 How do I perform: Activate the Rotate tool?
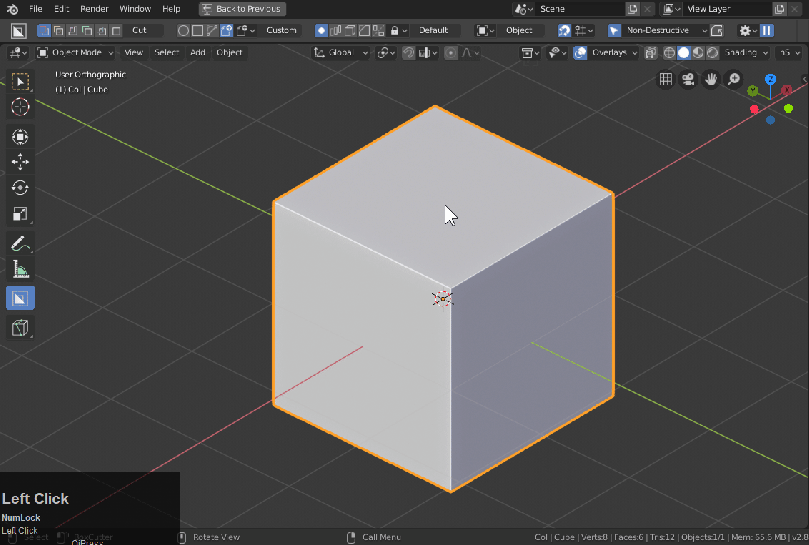pyautogui.click(x=20, y=188)
